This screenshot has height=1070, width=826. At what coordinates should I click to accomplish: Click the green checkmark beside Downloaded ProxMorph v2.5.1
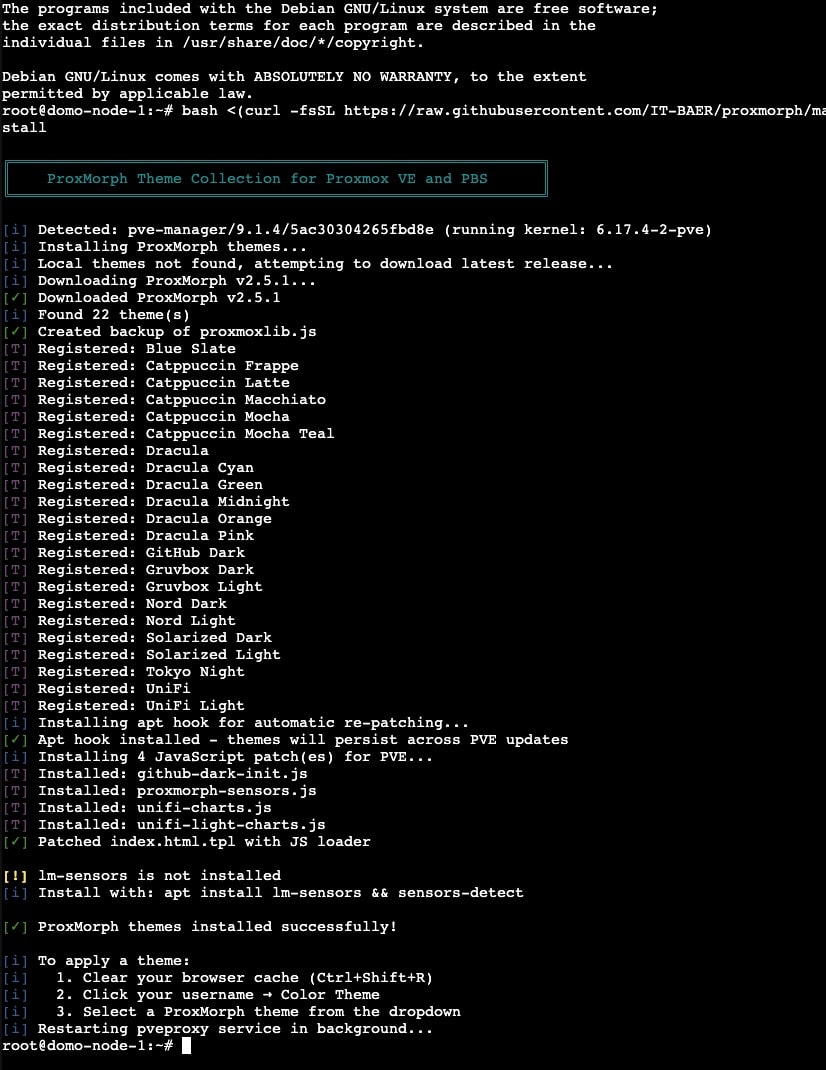16,297
